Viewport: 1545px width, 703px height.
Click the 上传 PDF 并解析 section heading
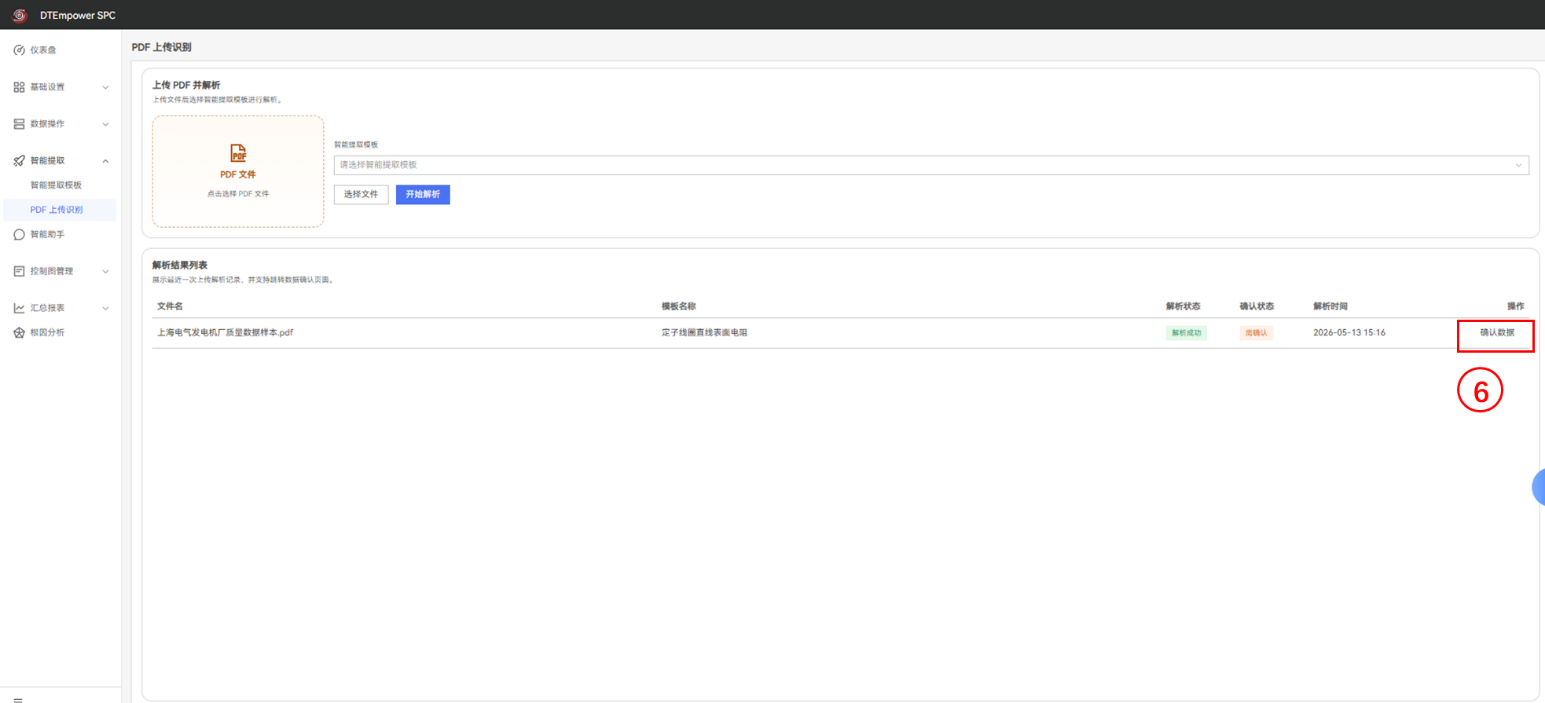[186, 85]
